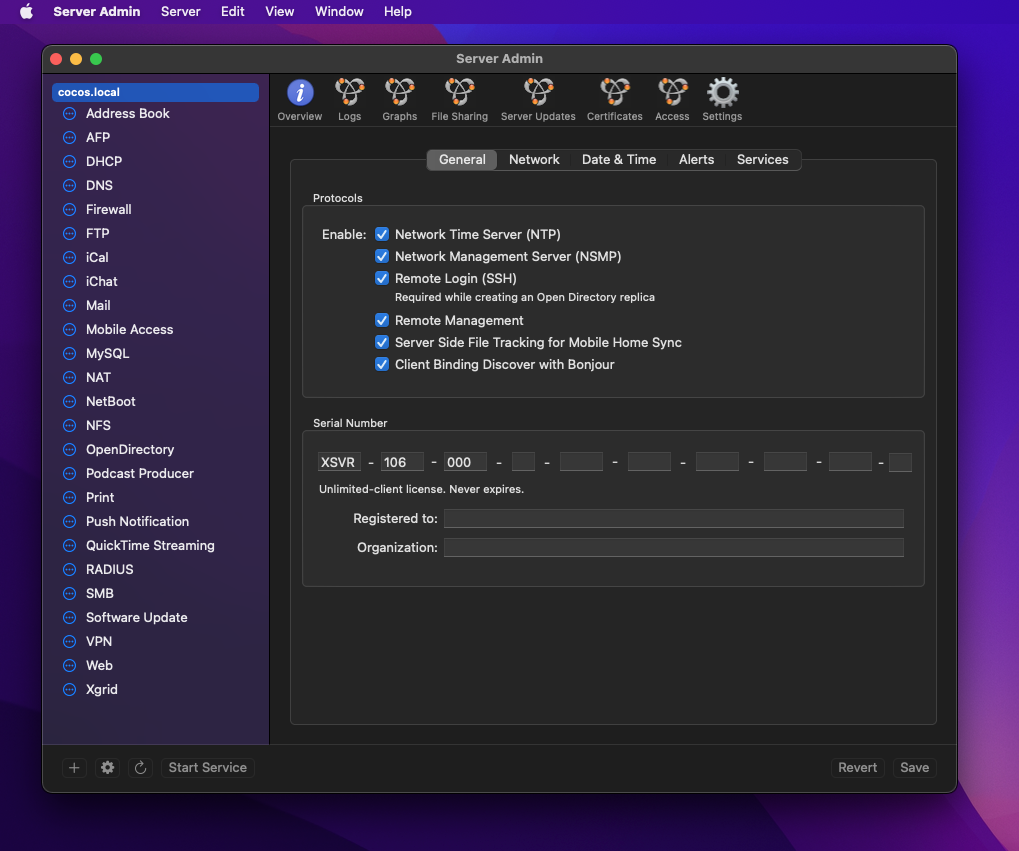Select the Firewall service in sidebar
This screenshot has height=851, width=1019.
pyautogui.click(x=108, y=209)
